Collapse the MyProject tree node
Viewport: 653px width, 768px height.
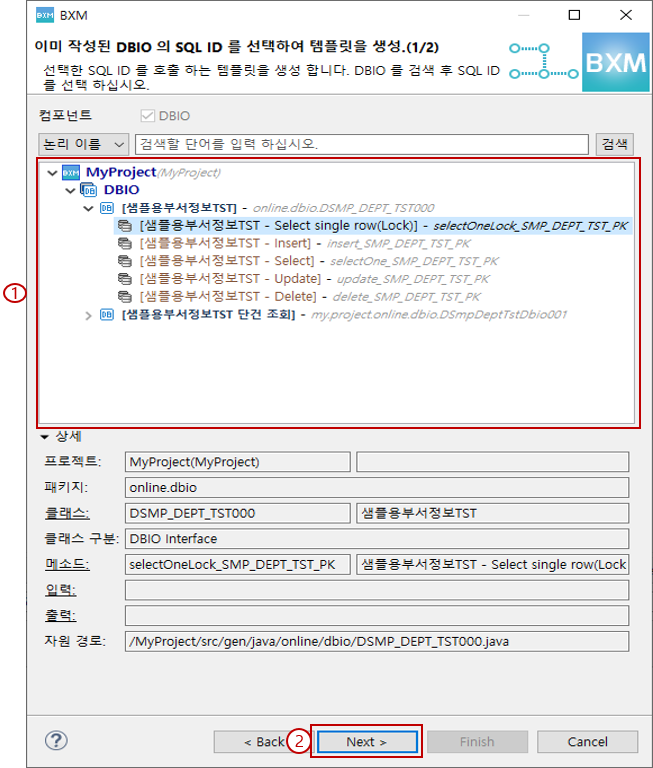click(x=52, y=173)
